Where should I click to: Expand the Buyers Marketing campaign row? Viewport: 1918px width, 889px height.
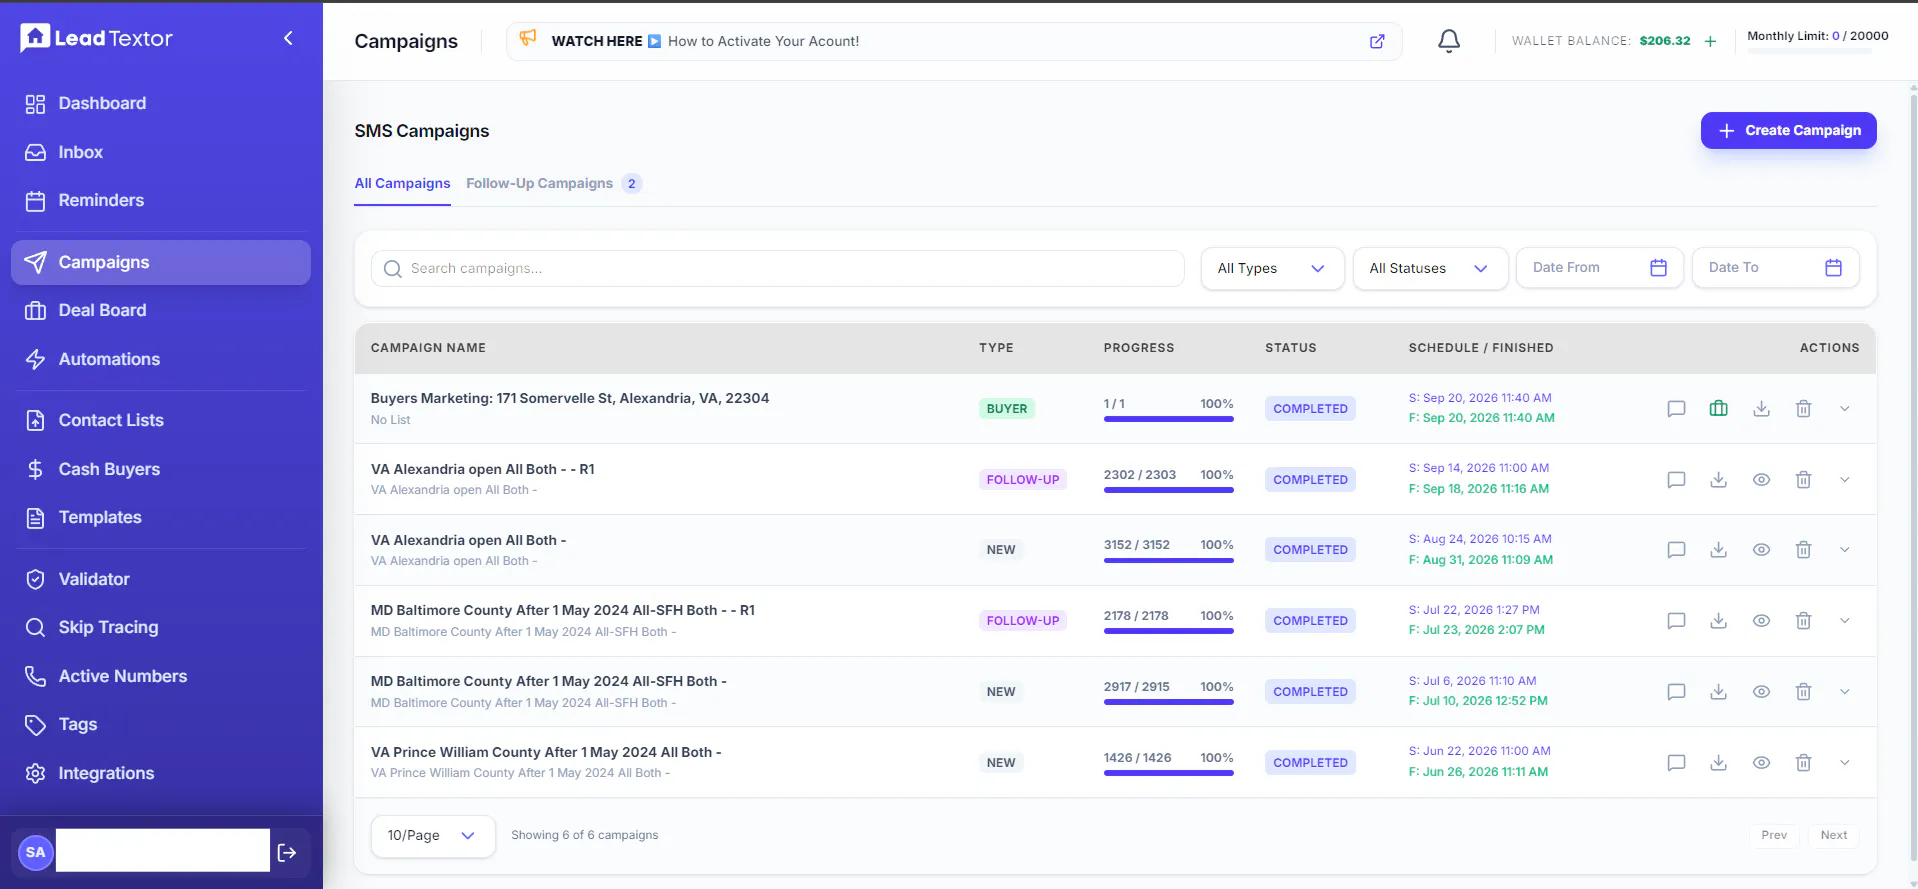pyautogui.click(x=1844, y=409)
